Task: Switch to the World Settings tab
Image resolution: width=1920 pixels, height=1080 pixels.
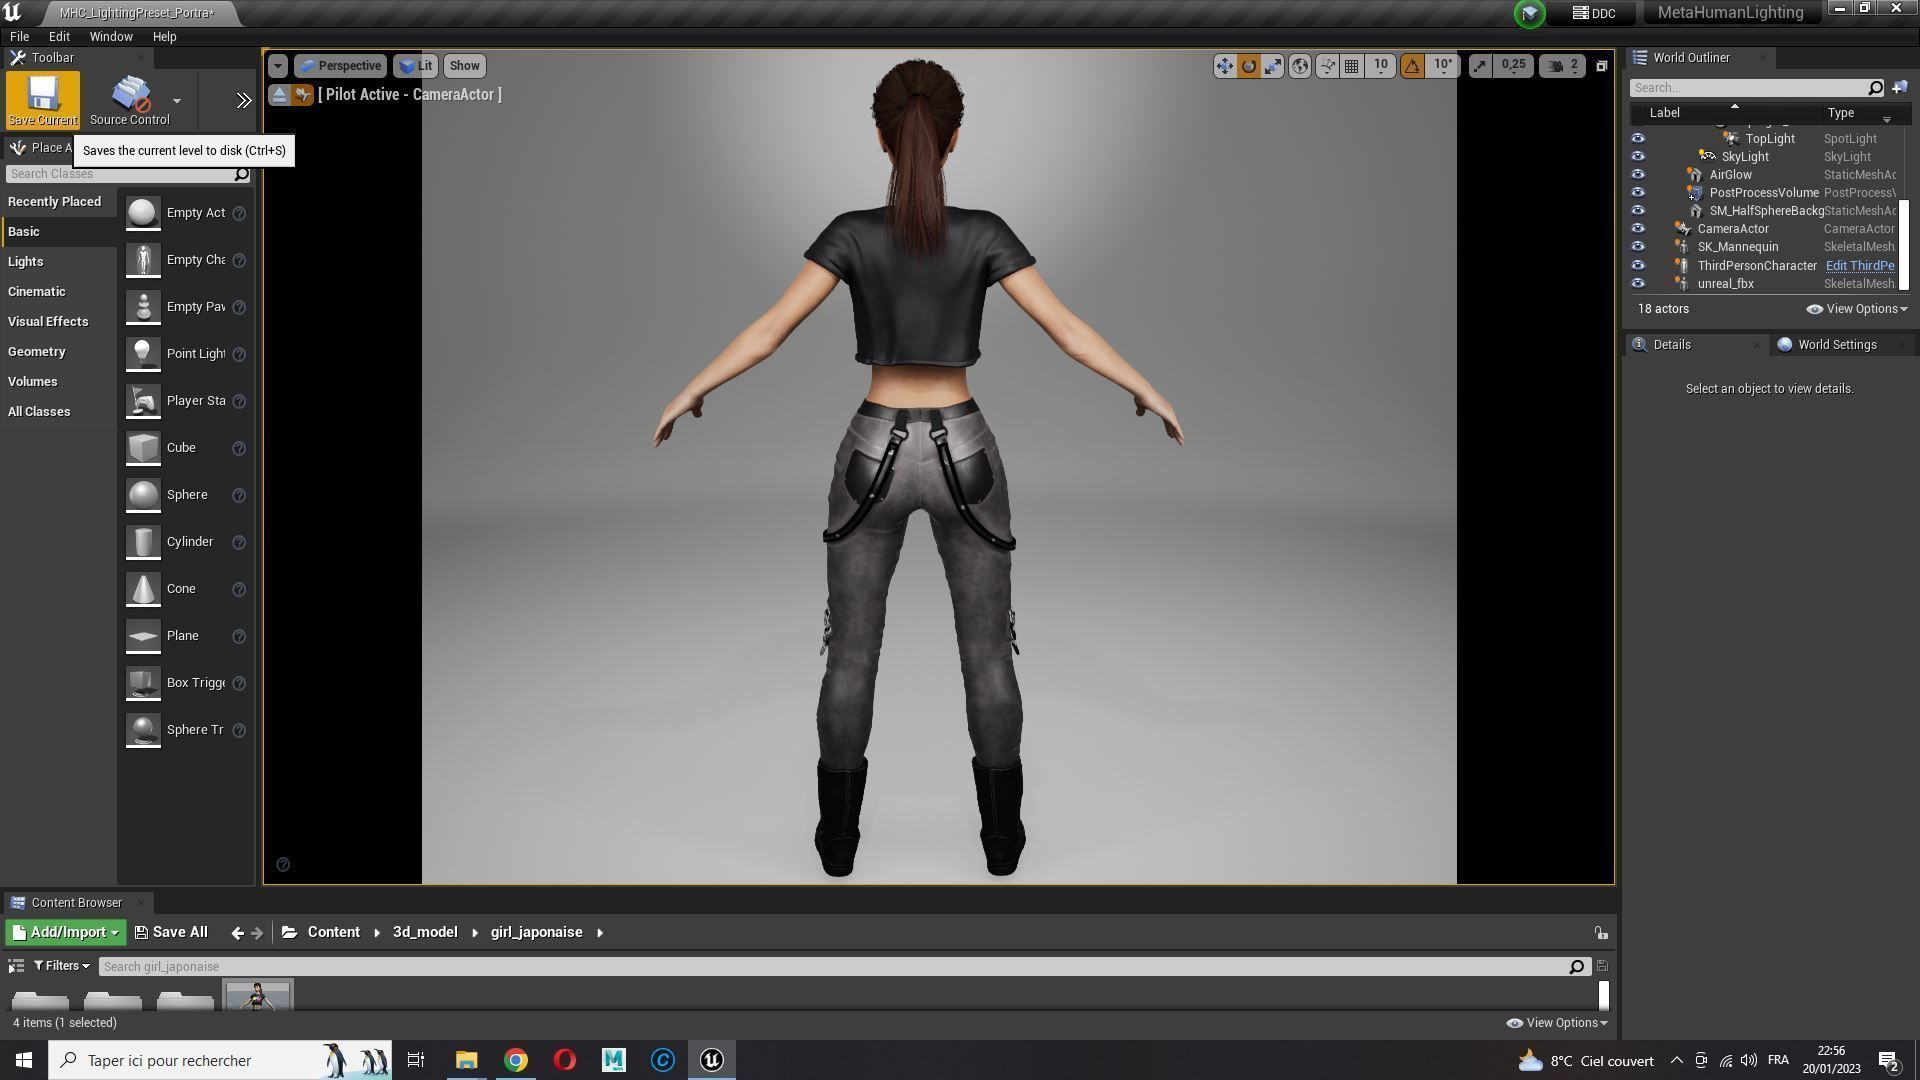Action: pyautogui.click(x=1836, y=345)
